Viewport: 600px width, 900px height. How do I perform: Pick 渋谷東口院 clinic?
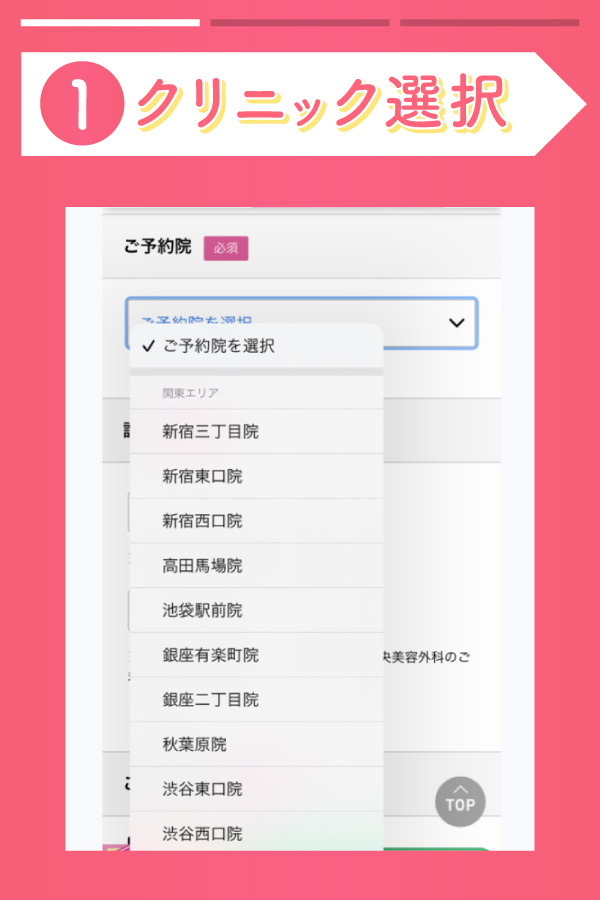tap(202, 788)
